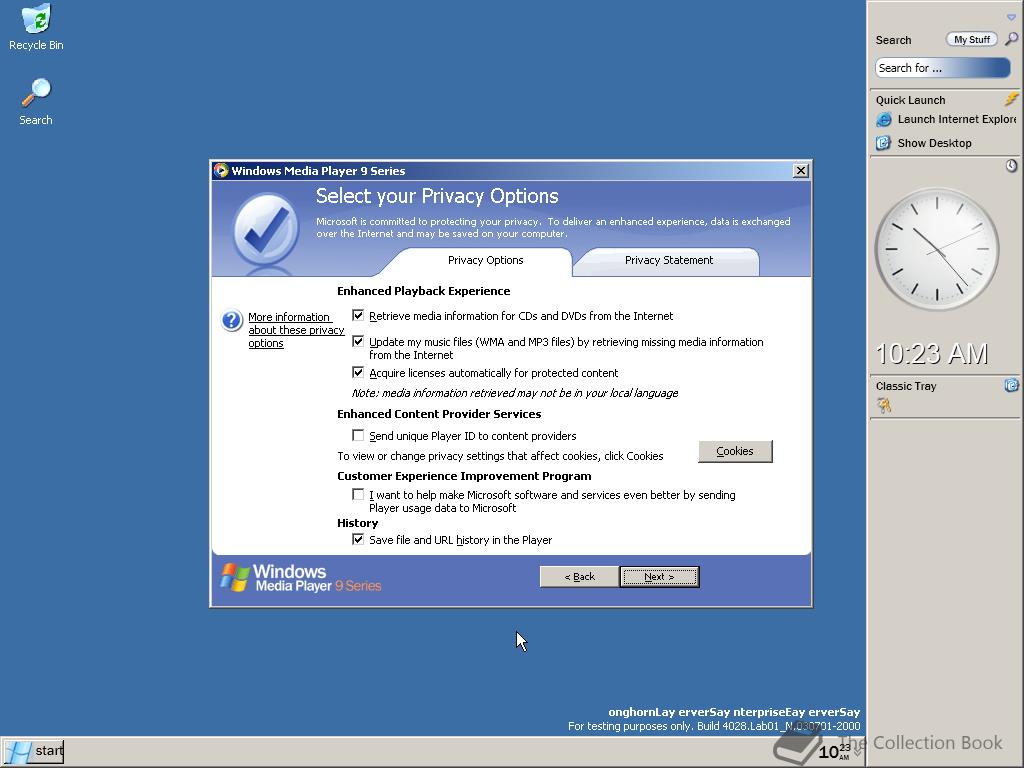The width and height of the screenshot is (1024, 768).
Task: Click the History heading
Action: [x=357, y=523]
